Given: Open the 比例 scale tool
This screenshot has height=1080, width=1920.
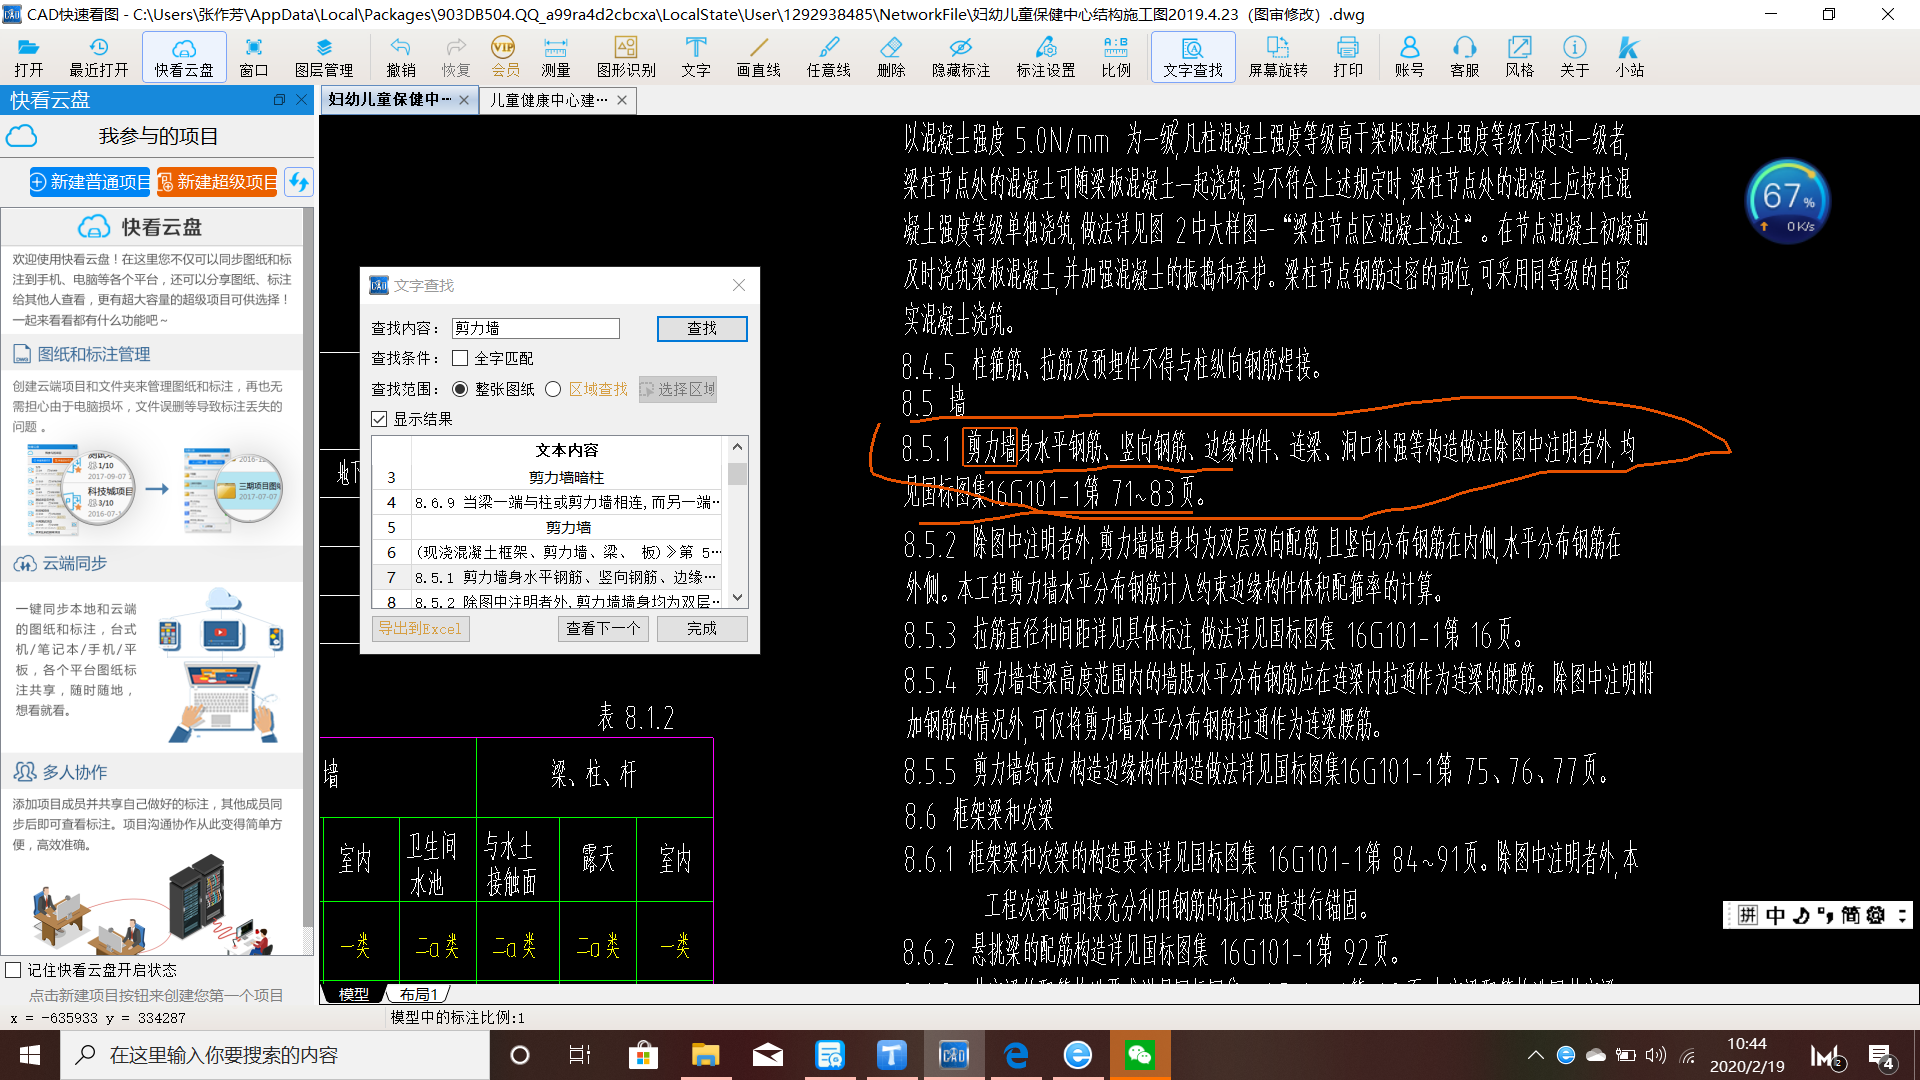Looking at the screenshot, I should click(1116, 57).
